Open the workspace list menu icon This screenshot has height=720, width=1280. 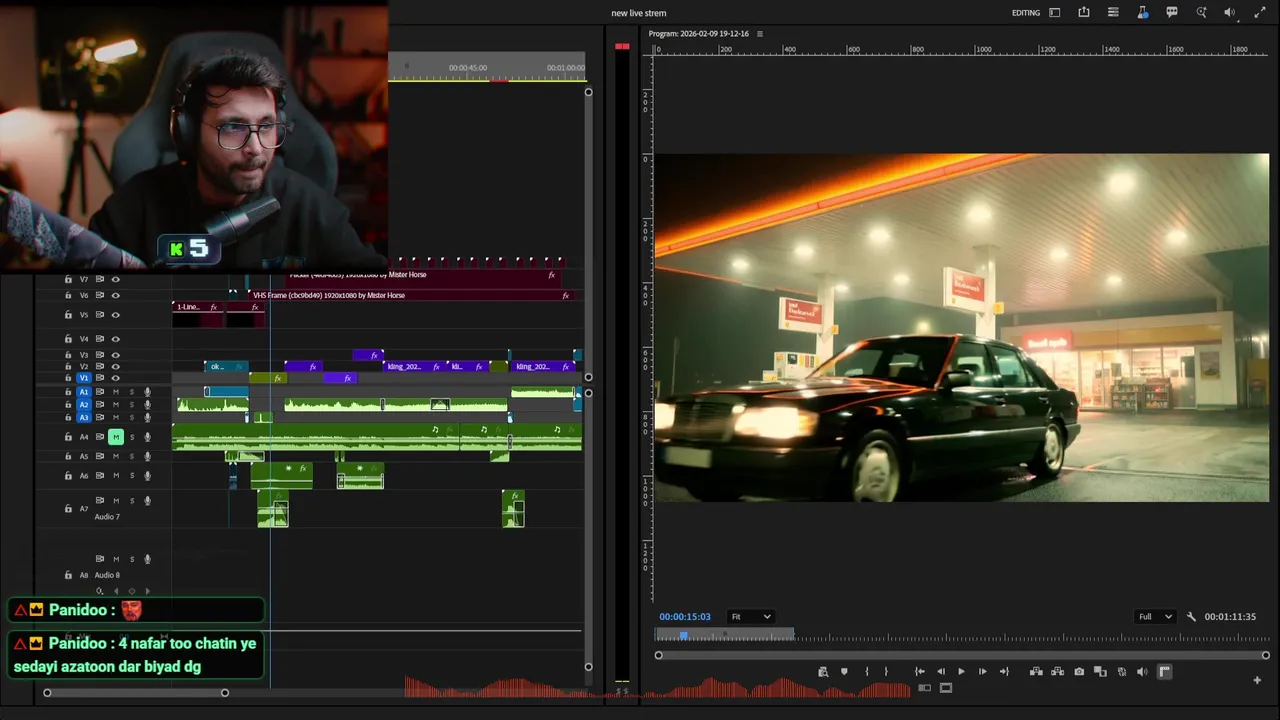(1113, 13)
